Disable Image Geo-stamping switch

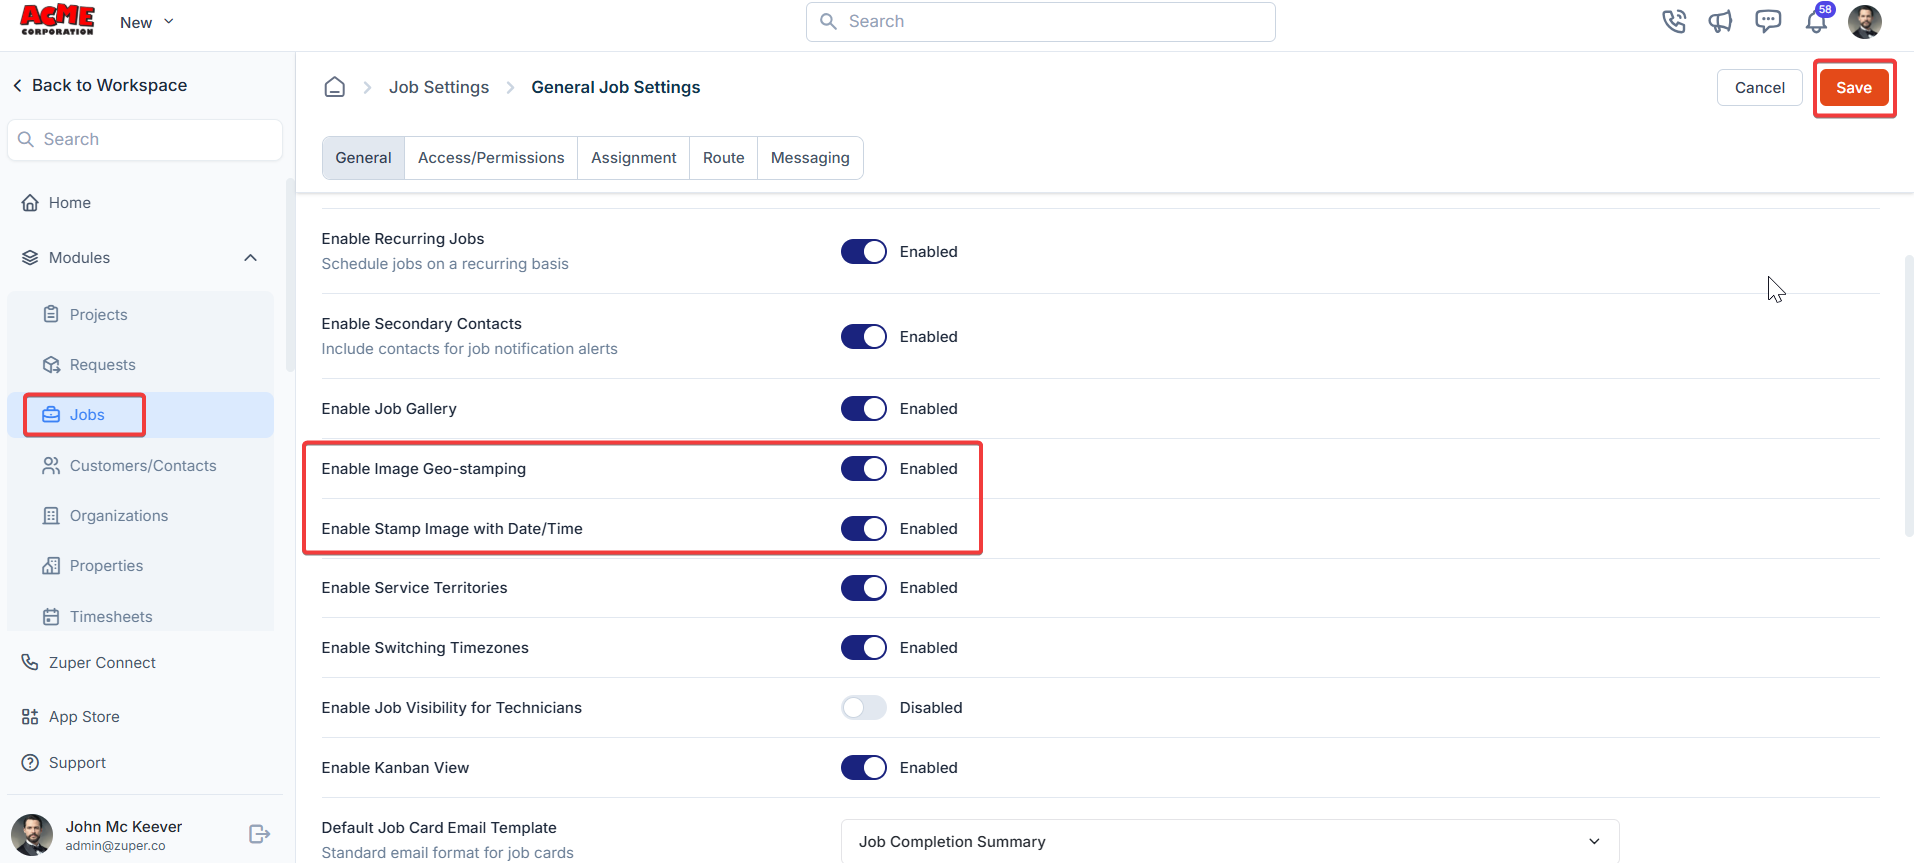coord(864,468)
